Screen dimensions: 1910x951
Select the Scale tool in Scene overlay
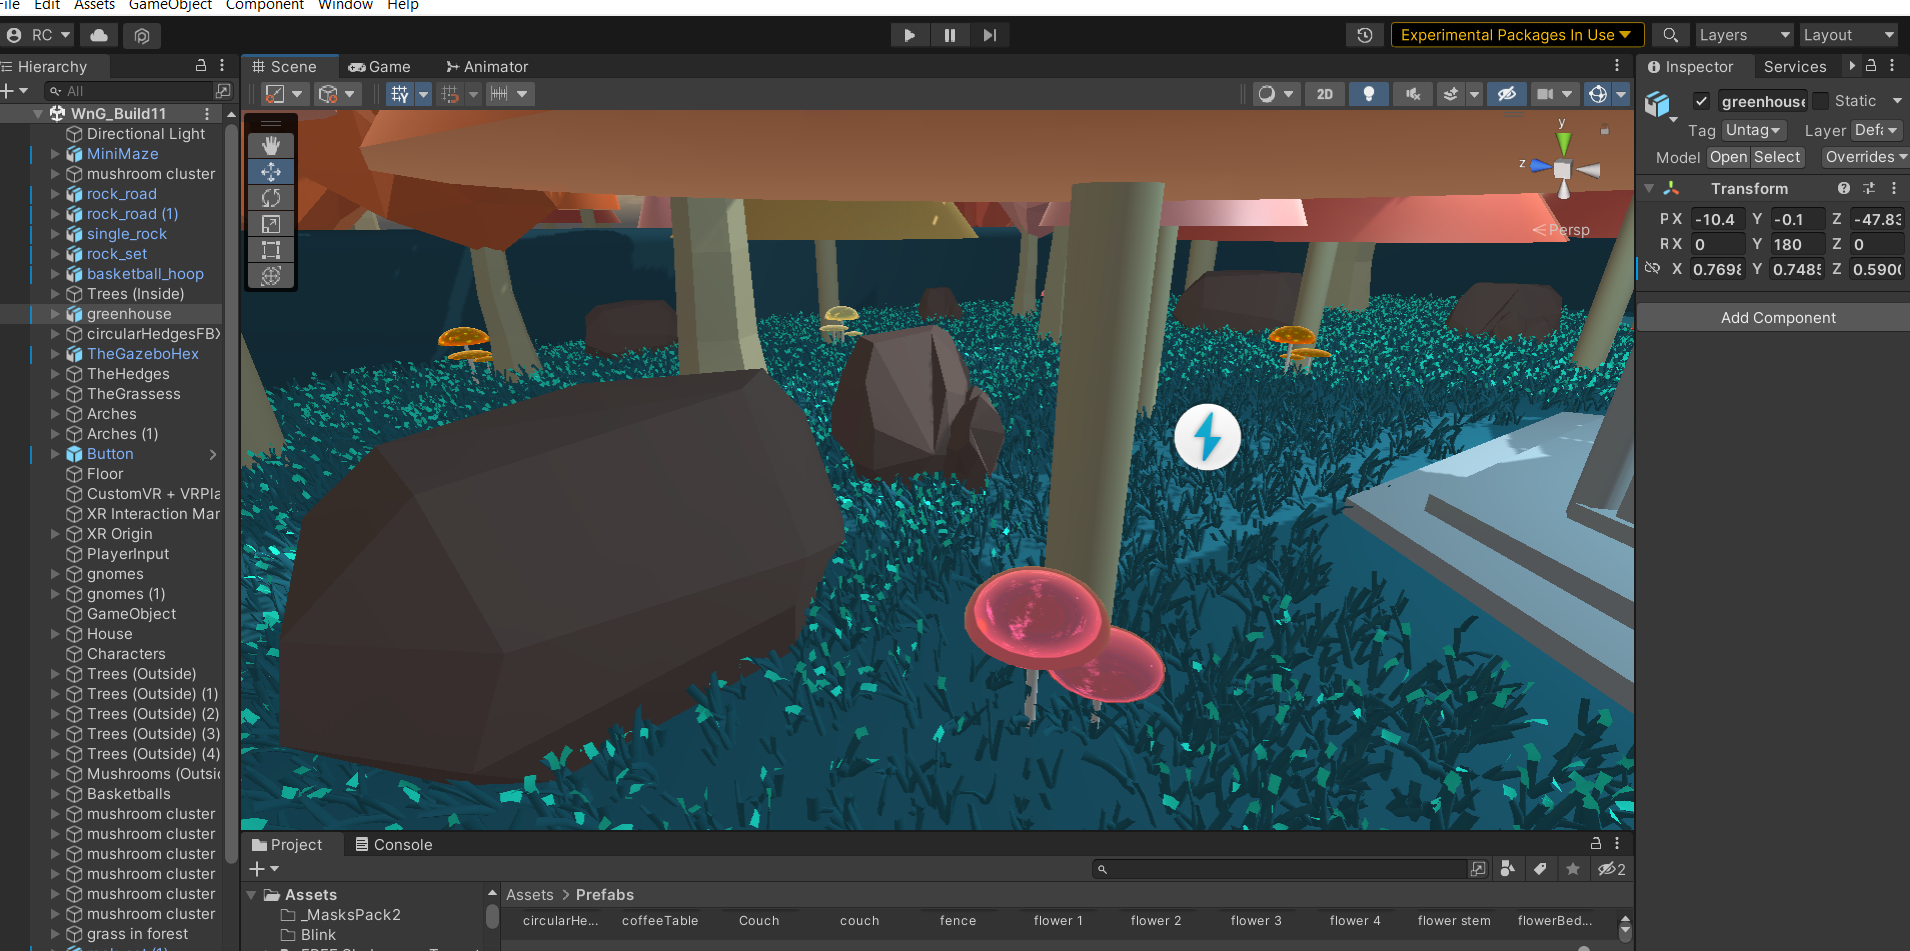(271, 224)
